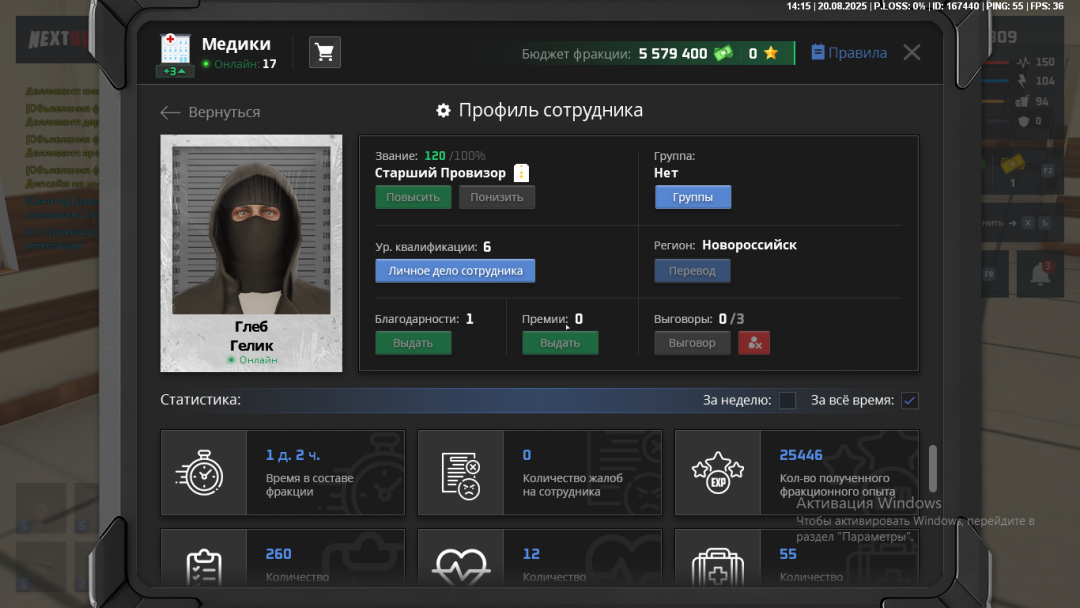
Task: Click the EXP stars experience icon
Action: pyautogui.click(x=718, y=473)
